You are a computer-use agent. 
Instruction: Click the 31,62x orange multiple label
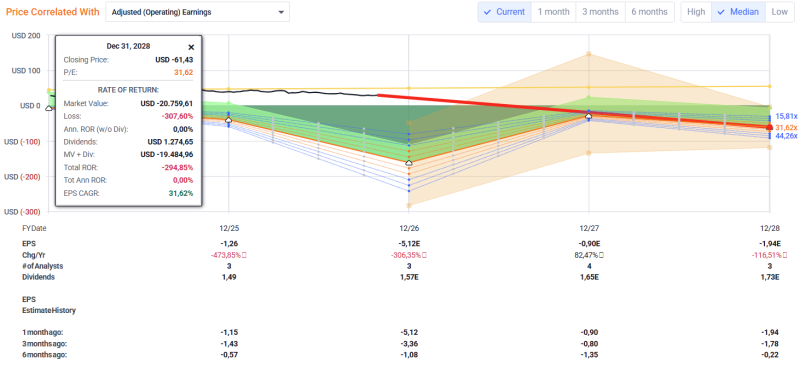click(786, 127)
